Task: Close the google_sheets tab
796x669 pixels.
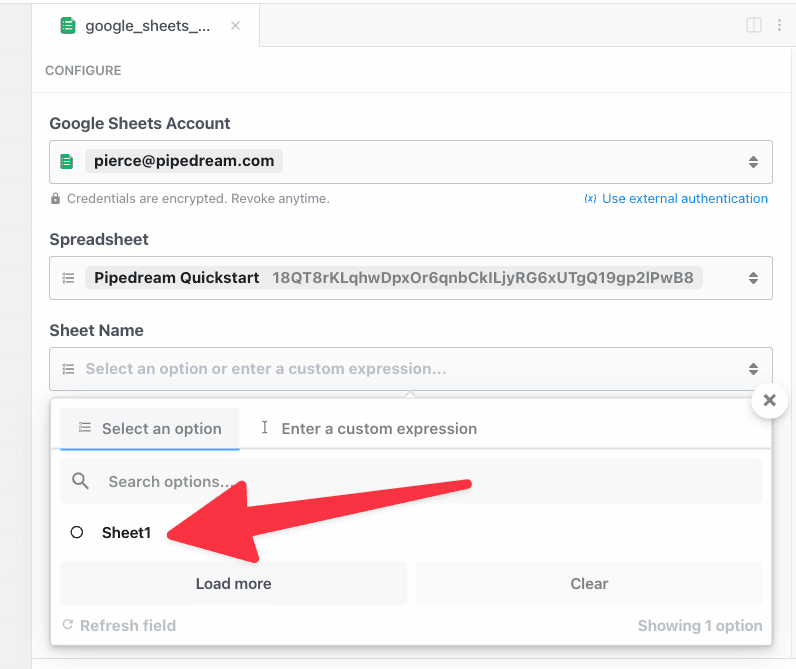Action: tap(235, 25)
